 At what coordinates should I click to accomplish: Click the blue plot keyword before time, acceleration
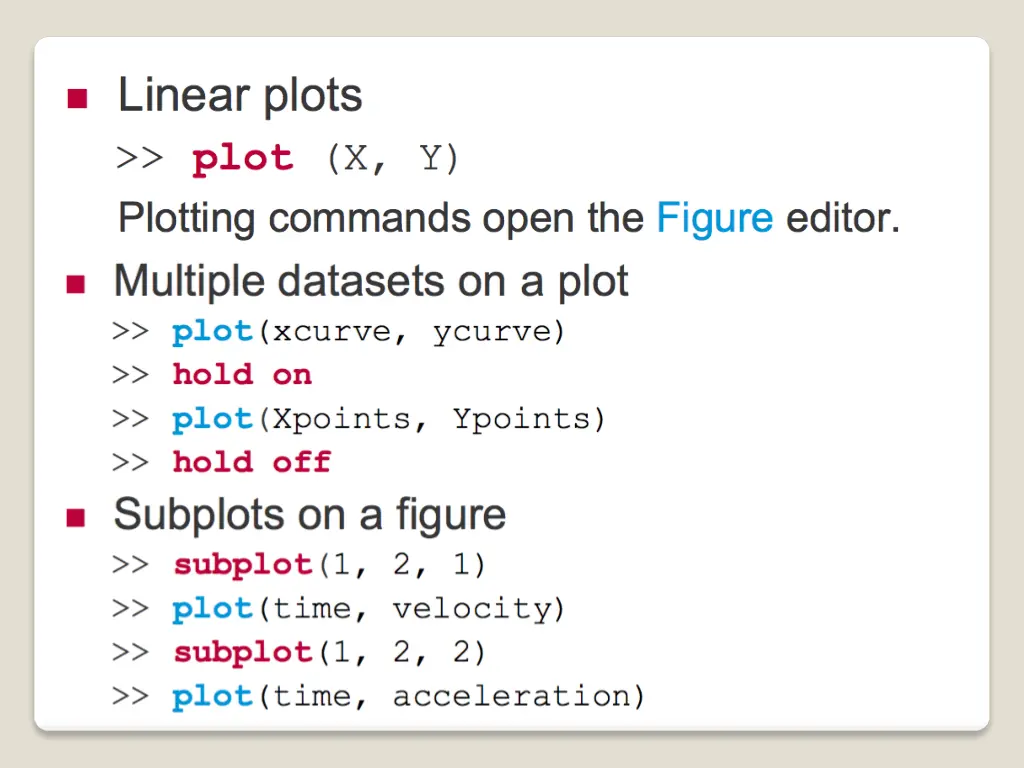point(212,697)
